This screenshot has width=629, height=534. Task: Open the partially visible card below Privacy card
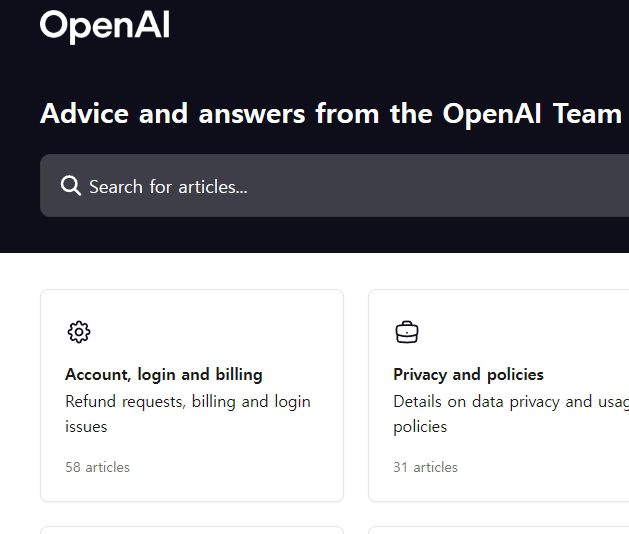(x=499, y=530)
